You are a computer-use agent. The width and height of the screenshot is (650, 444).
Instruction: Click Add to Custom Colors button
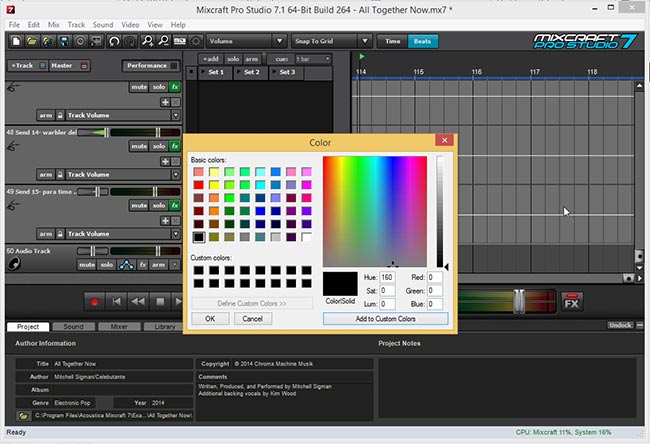click(x=385, y=318)
